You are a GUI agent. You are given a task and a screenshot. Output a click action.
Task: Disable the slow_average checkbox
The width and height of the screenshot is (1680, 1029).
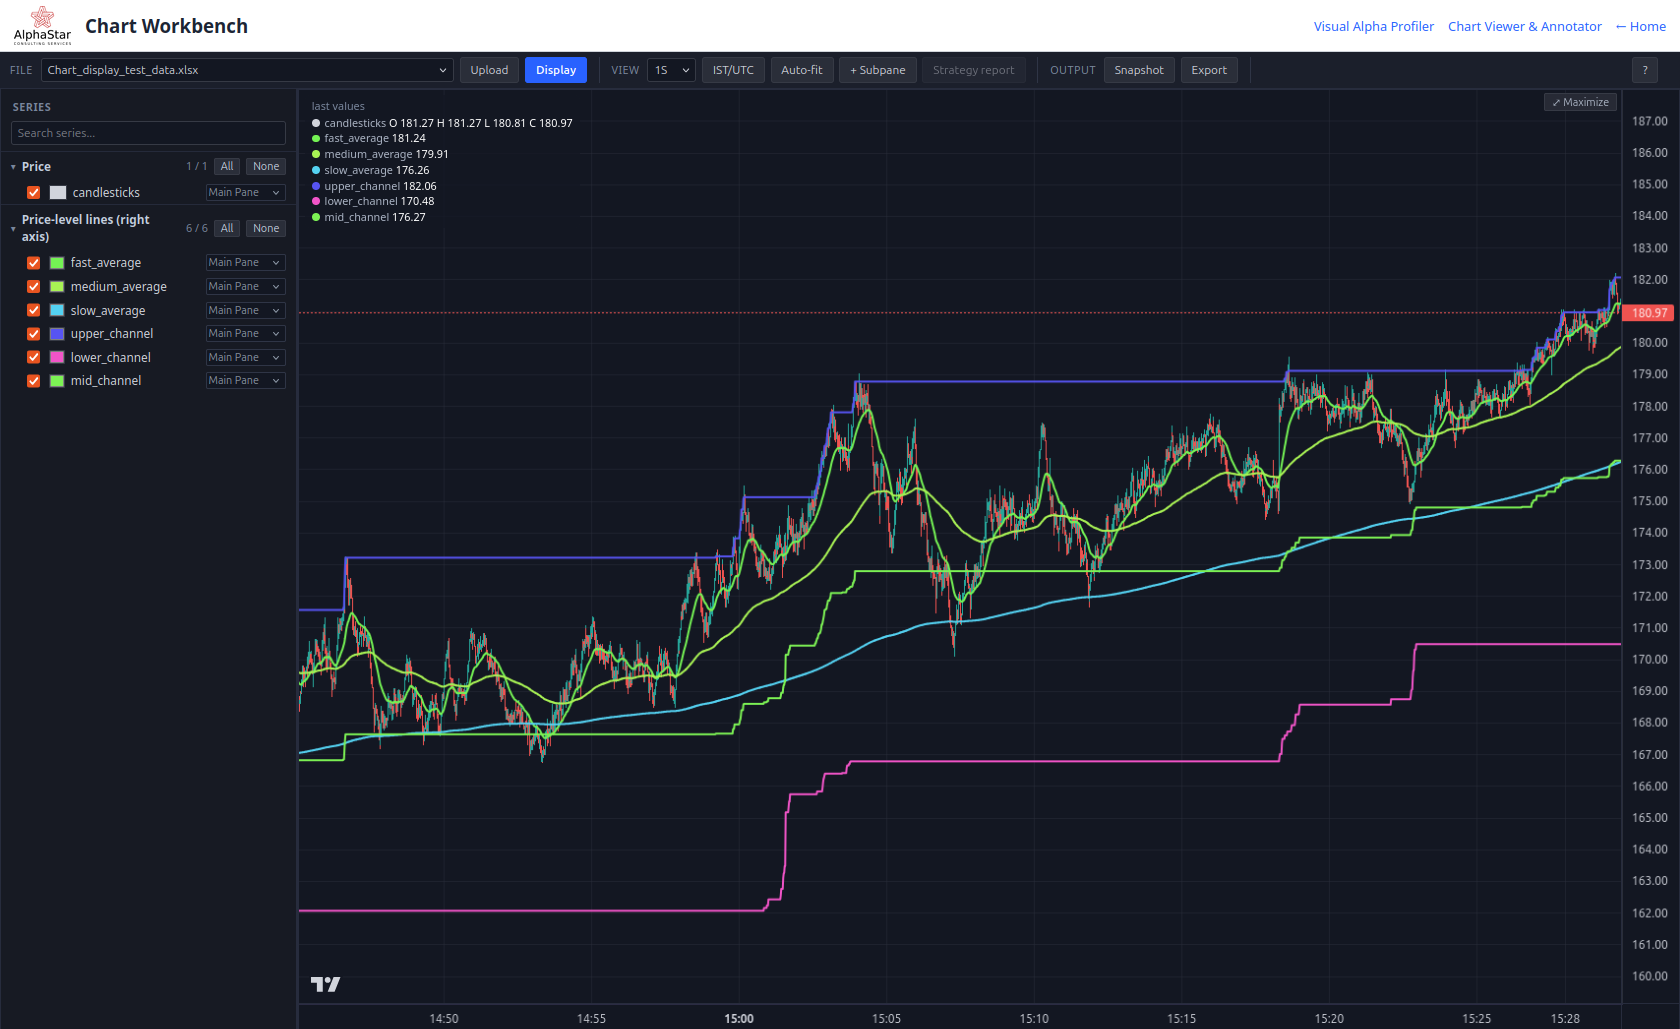pos(34,310)
